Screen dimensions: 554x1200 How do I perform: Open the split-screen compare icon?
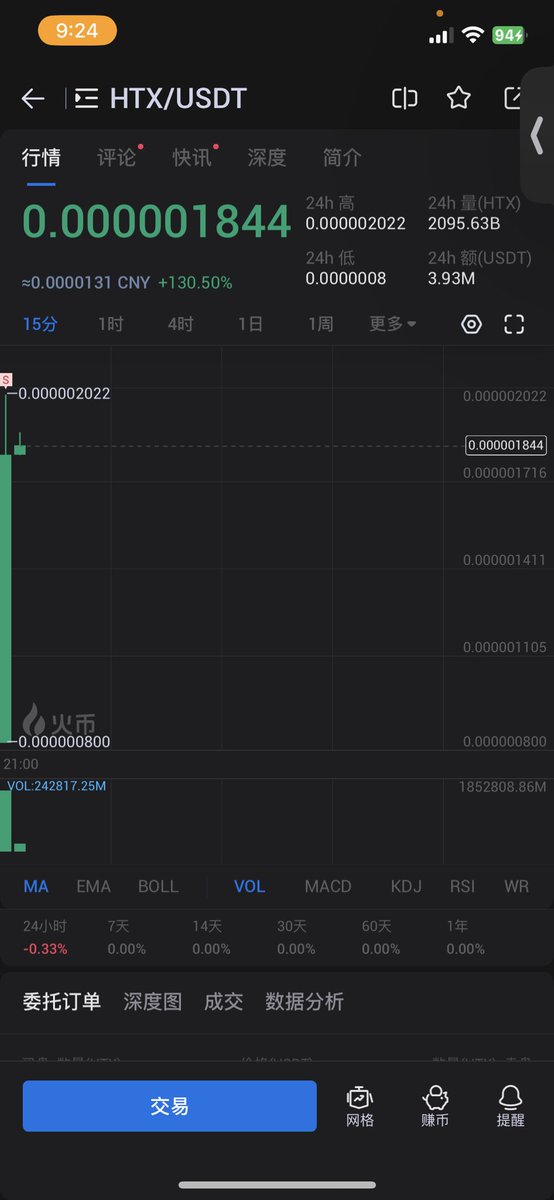click(404, 98)
